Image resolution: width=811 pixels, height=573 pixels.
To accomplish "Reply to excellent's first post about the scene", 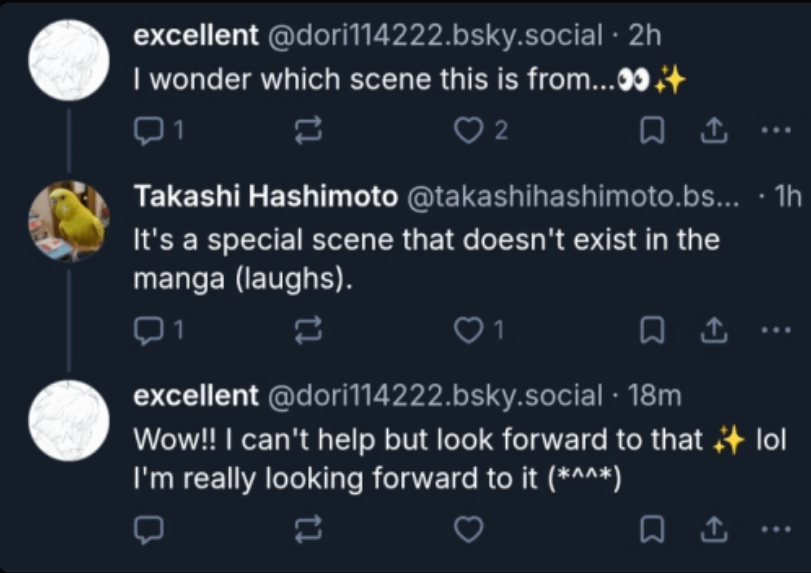I will 158,130.
